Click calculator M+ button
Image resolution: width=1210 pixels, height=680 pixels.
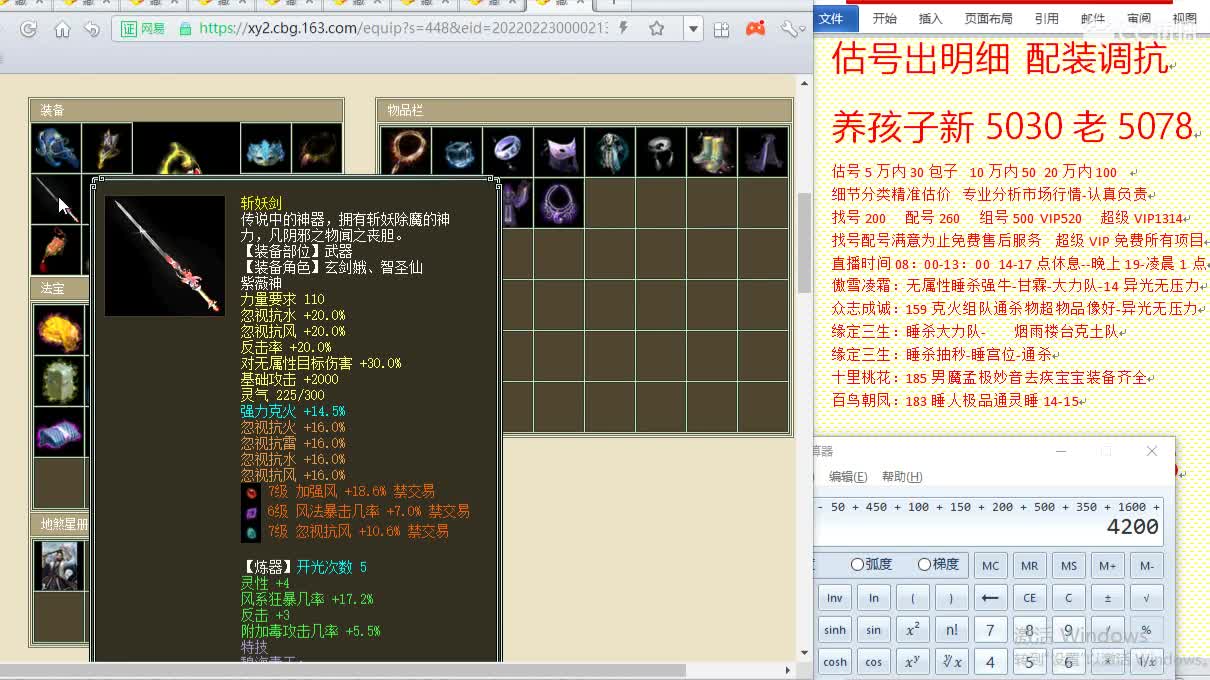[x=1107, y=565]
